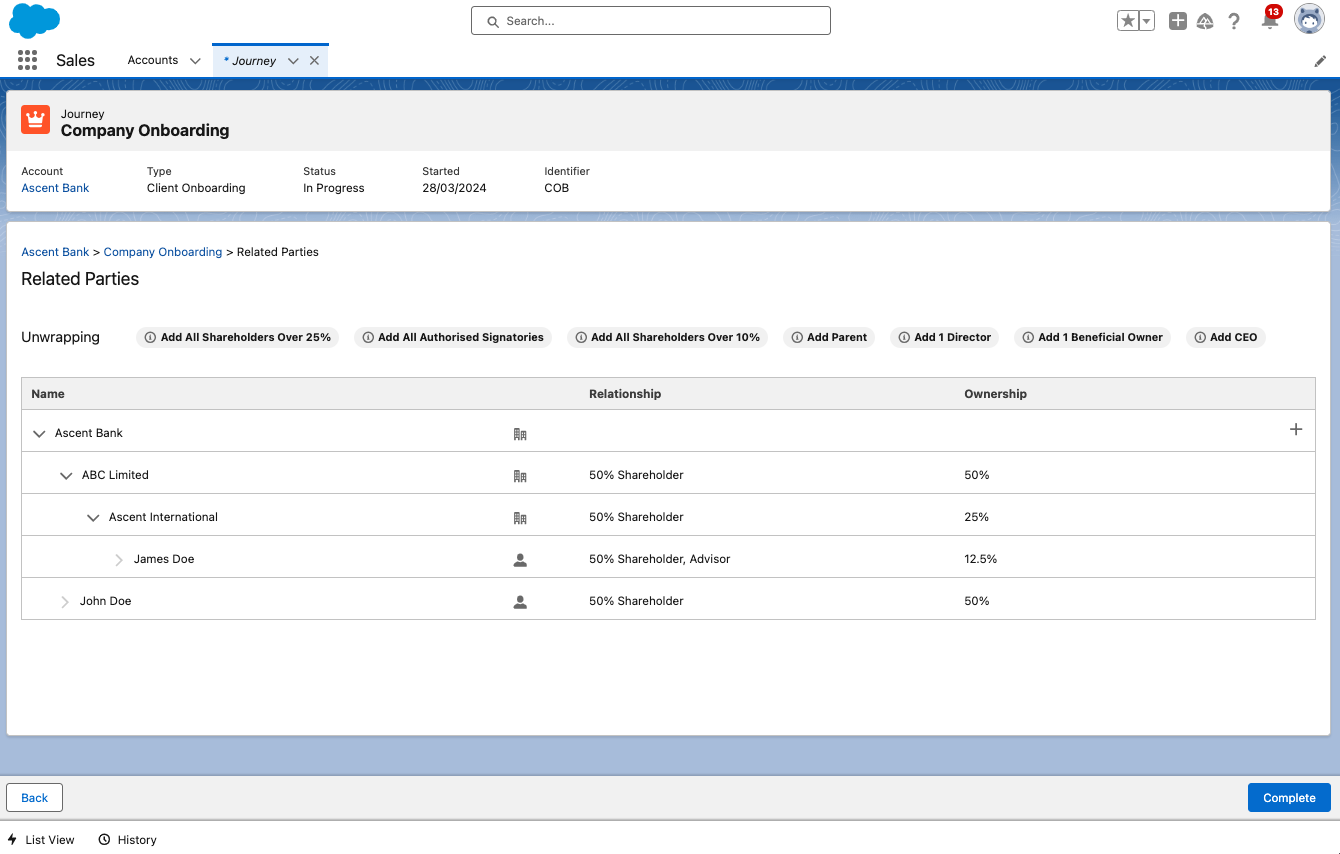The width and height of the screenshot is (1340, 854).
Task: View notifications bell icon
Action: coord(1269,21)
